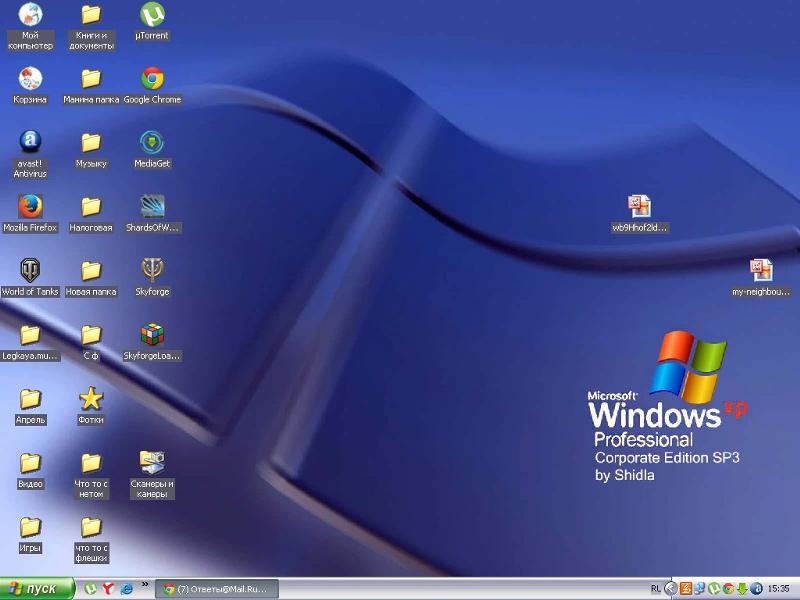
Task: Select the µTorrent desktop shortcut
Action: 152,21
